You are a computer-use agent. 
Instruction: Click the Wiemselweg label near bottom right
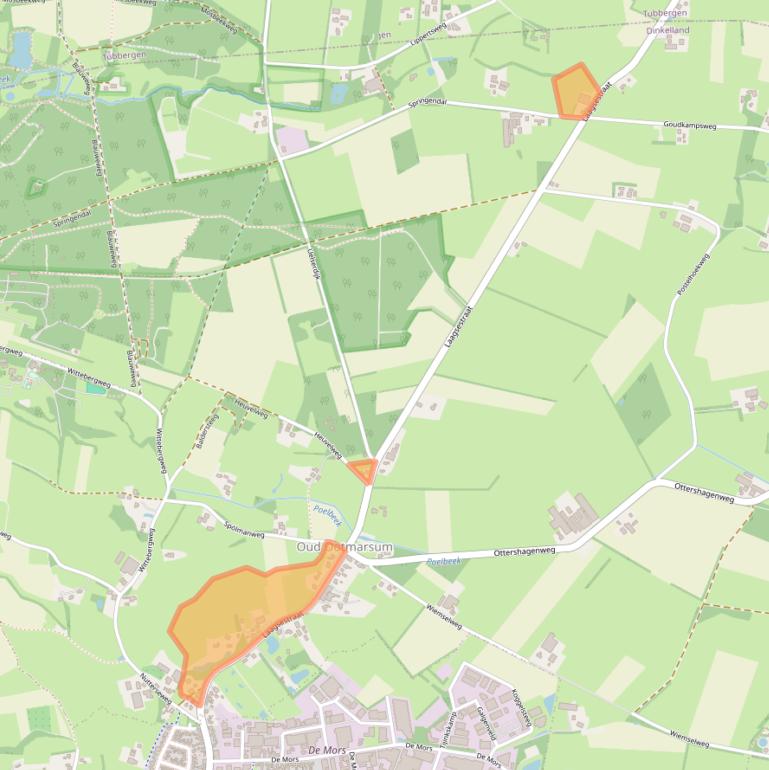pyautogui.click(x=689, y=739)
